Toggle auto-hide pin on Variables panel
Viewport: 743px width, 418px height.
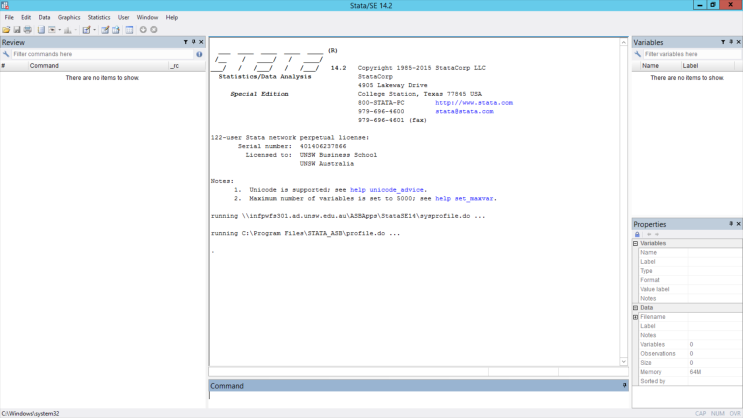pos(731,42)
